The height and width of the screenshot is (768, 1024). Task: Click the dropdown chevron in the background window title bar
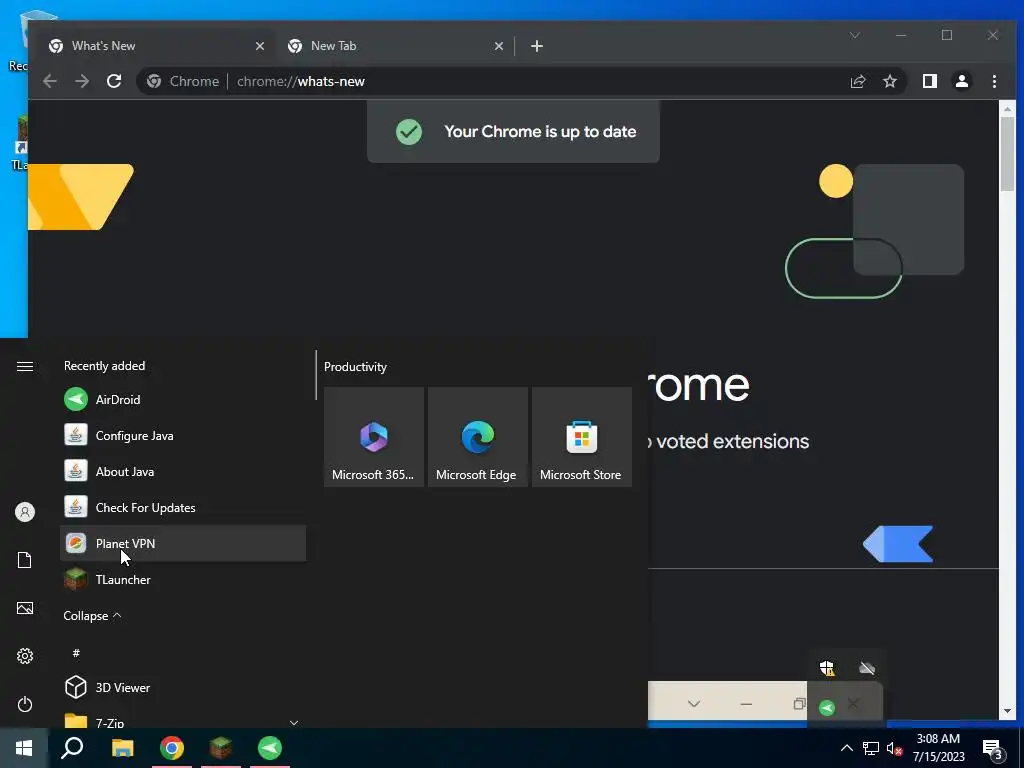coord(694,703)
